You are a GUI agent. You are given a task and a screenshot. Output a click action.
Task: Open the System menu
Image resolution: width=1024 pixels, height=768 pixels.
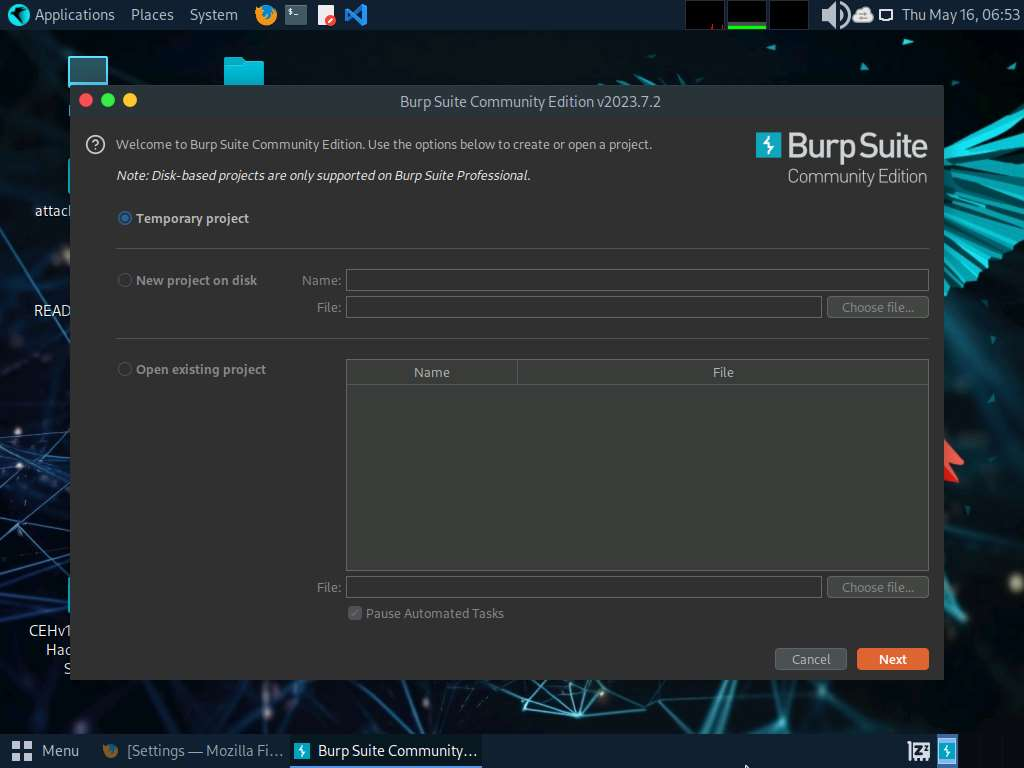(x=213, y=15)
